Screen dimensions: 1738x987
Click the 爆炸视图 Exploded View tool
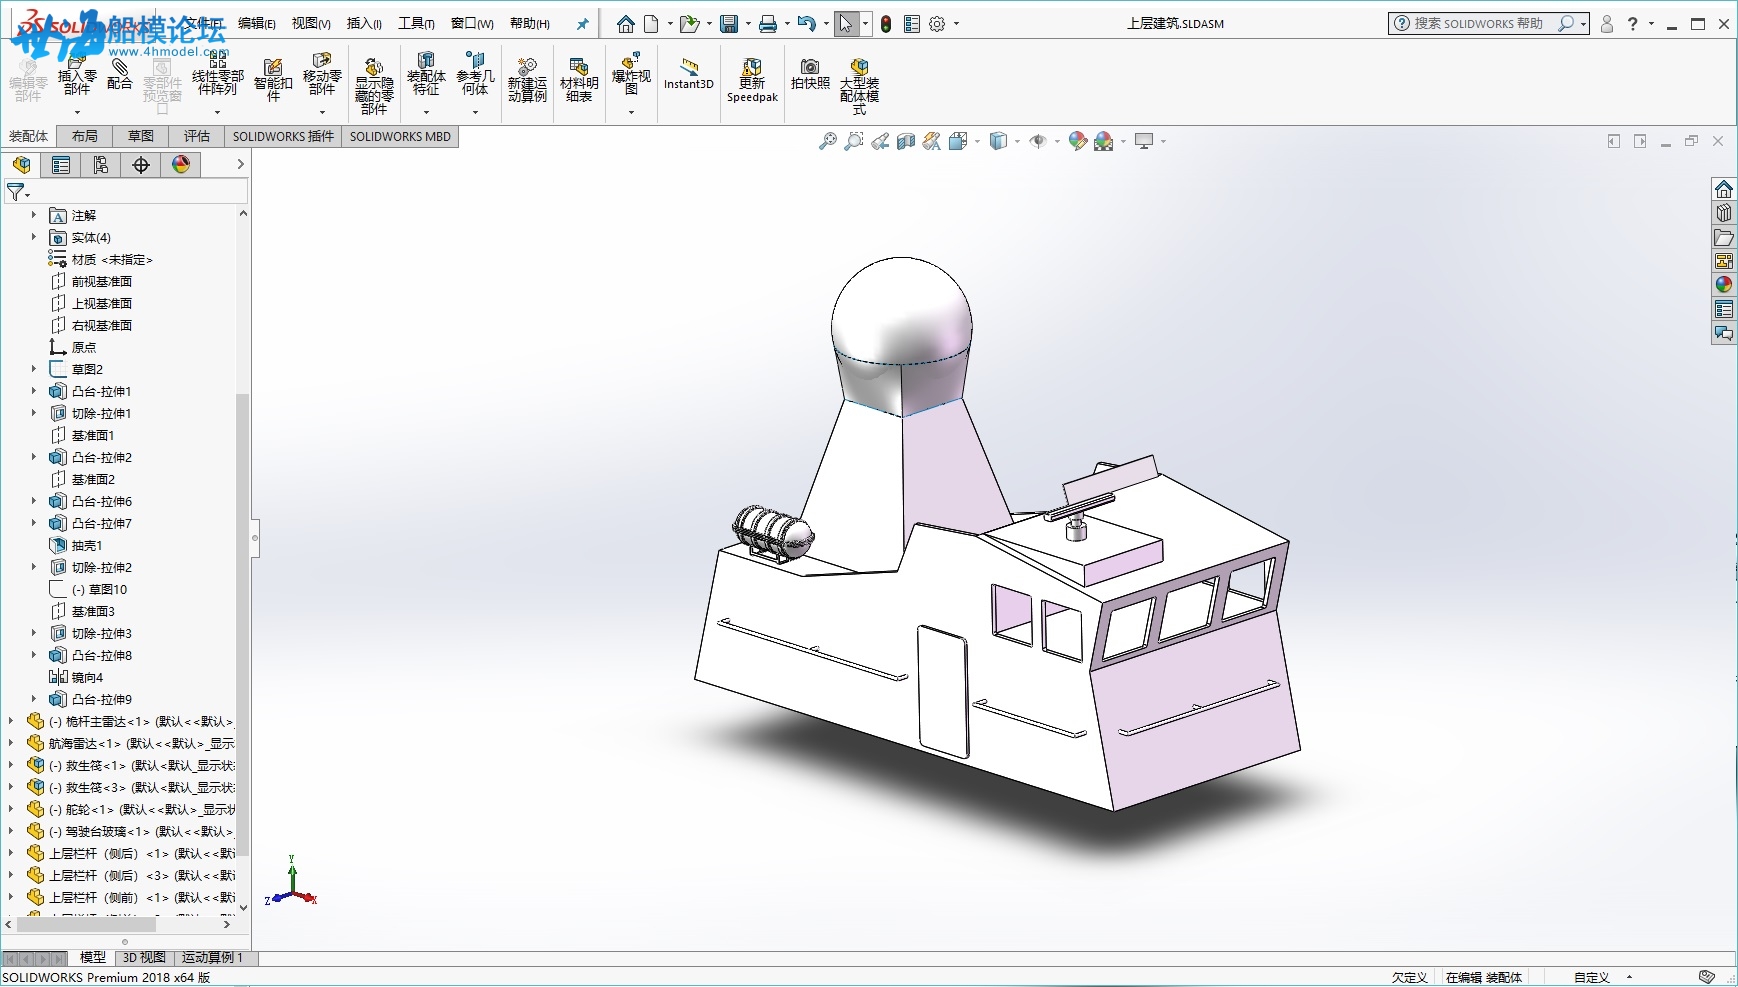tap(631, 74)
